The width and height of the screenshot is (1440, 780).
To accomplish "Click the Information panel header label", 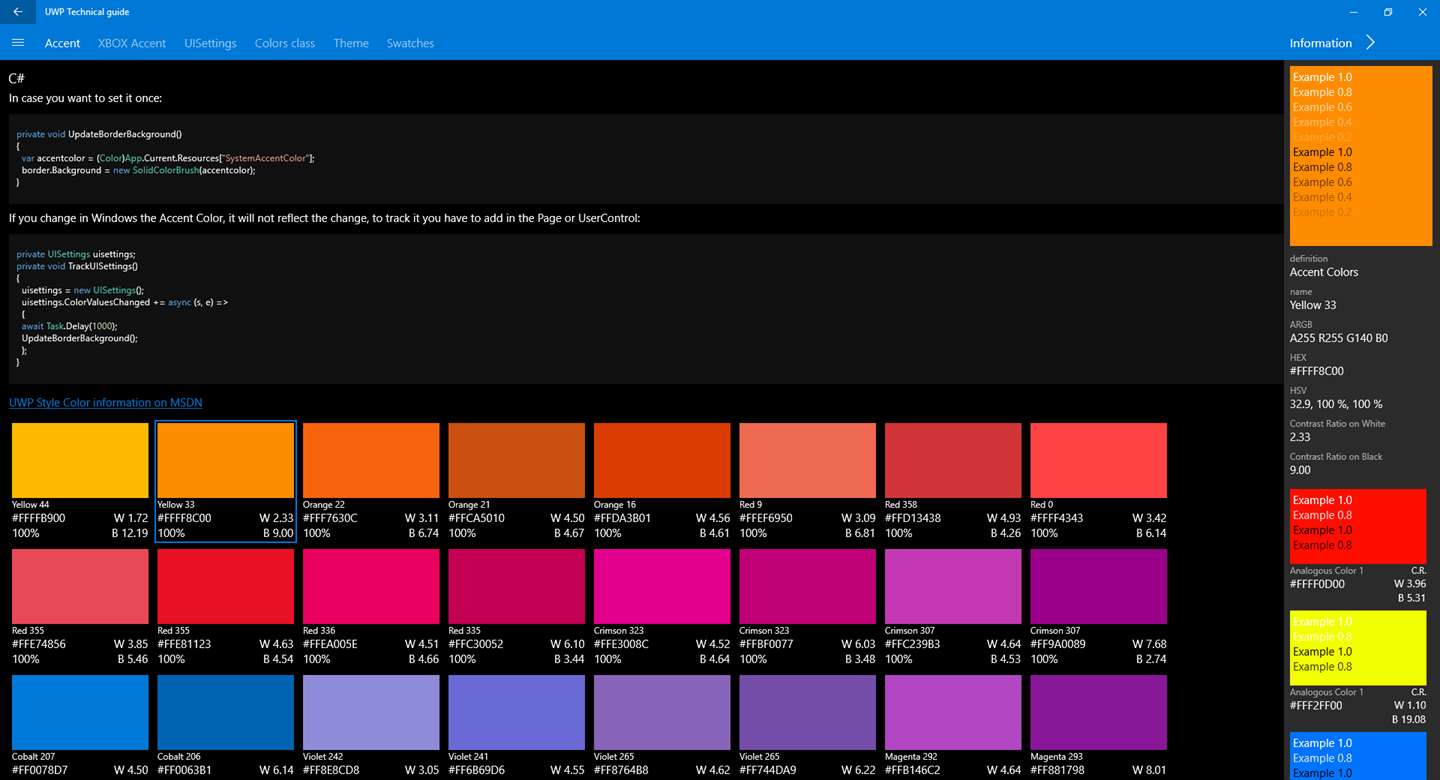I will [1320, 43].
